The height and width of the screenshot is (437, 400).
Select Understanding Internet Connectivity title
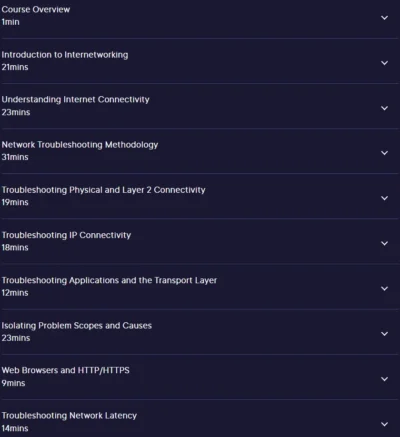[75, 100]
